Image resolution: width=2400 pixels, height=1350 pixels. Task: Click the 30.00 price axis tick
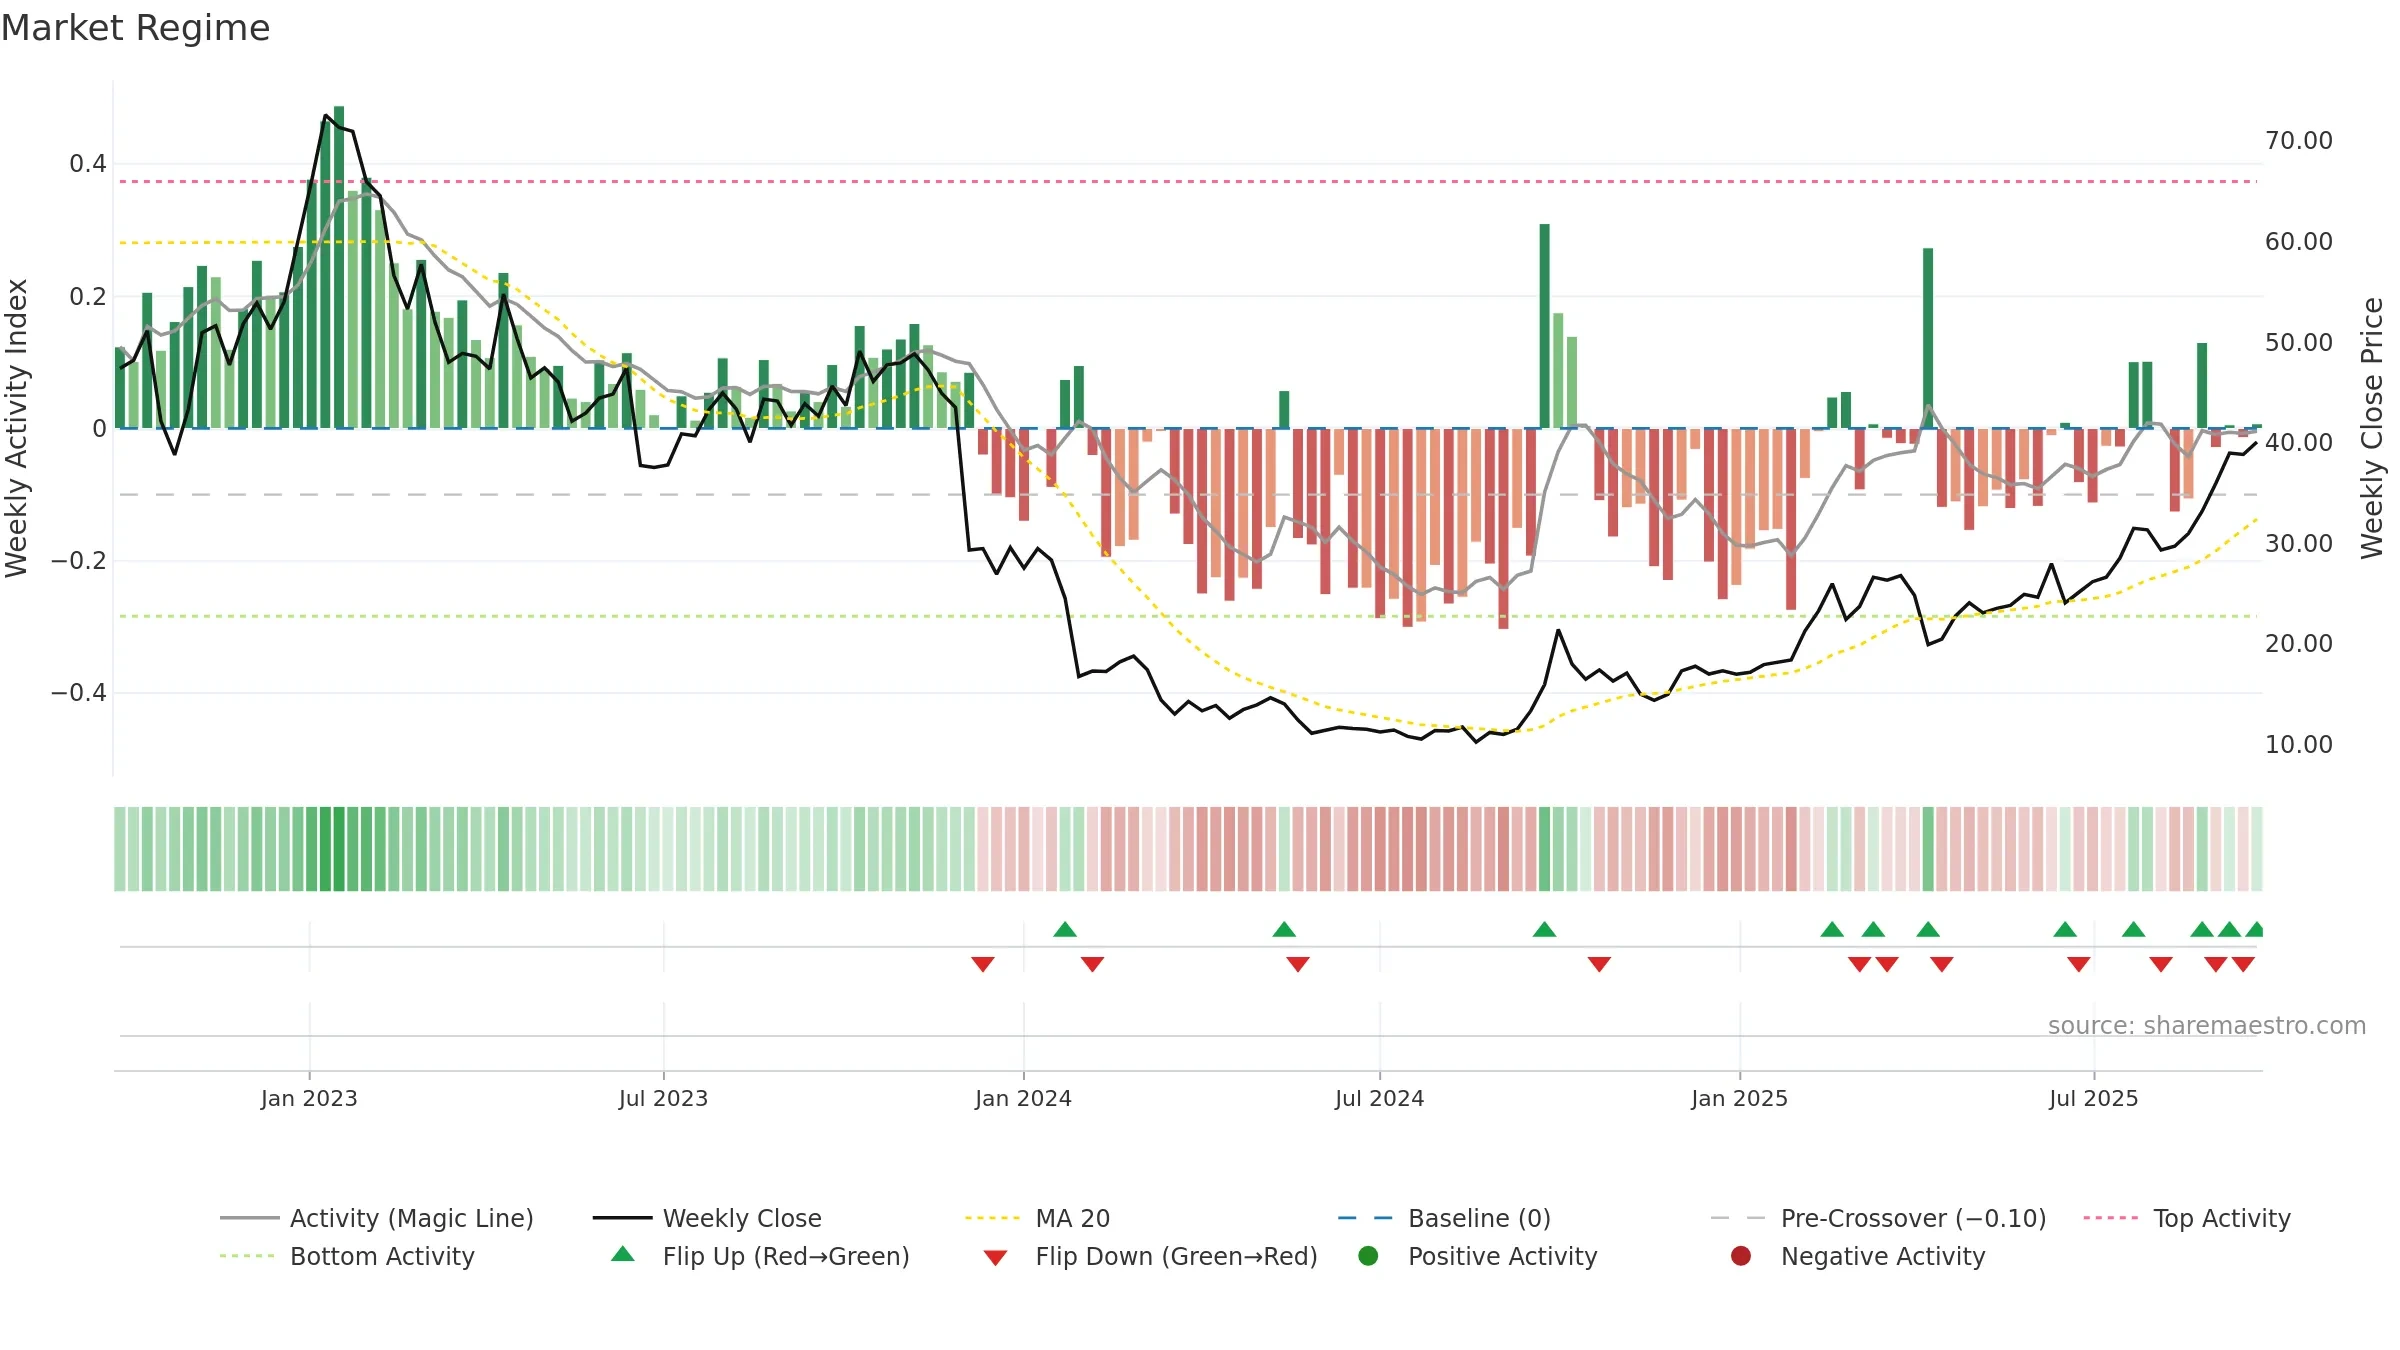(x=2298, y=543)
